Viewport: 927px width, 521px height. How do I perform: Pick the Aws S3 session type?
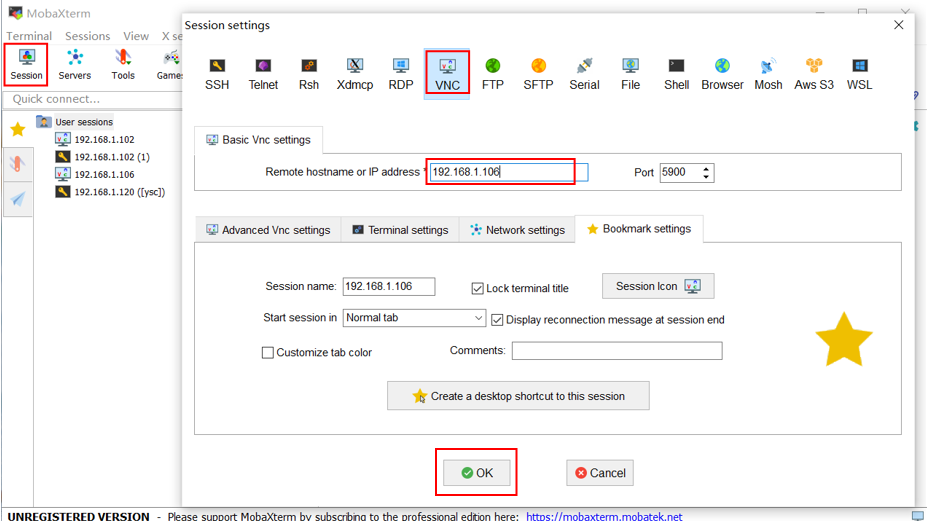814,74
